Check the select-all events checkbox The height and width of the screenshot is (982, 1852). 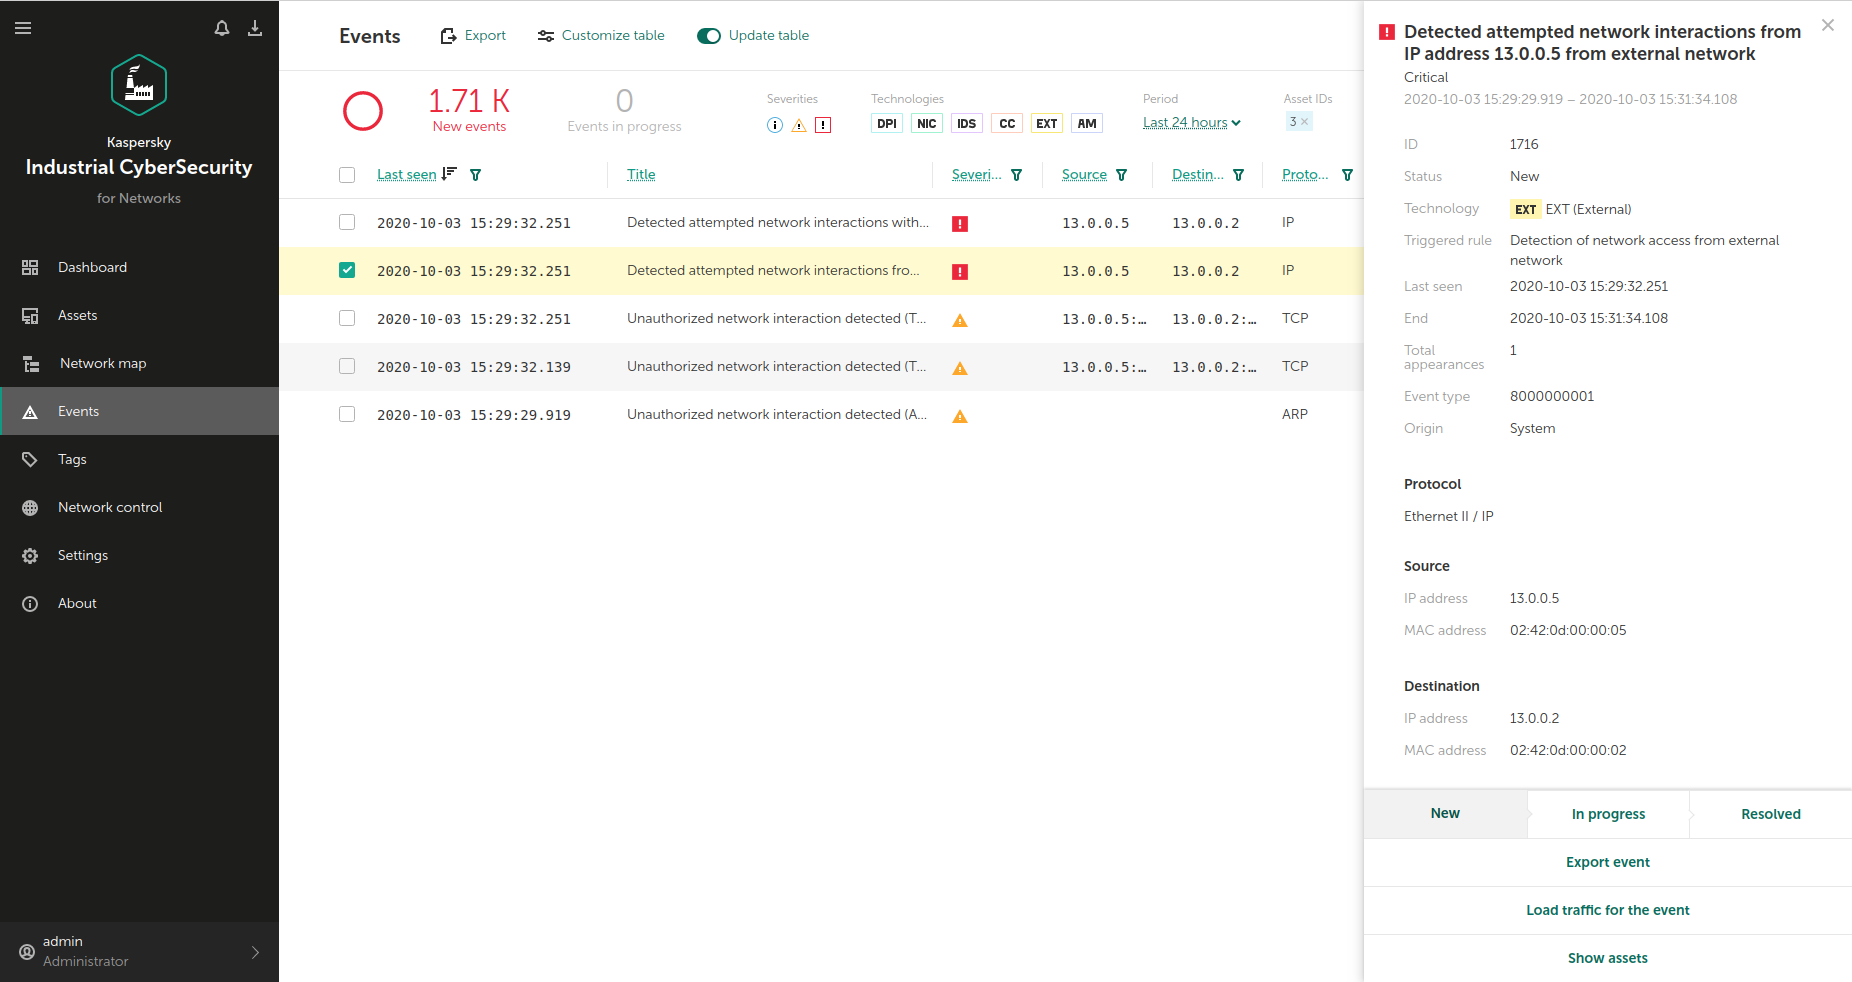347,175
